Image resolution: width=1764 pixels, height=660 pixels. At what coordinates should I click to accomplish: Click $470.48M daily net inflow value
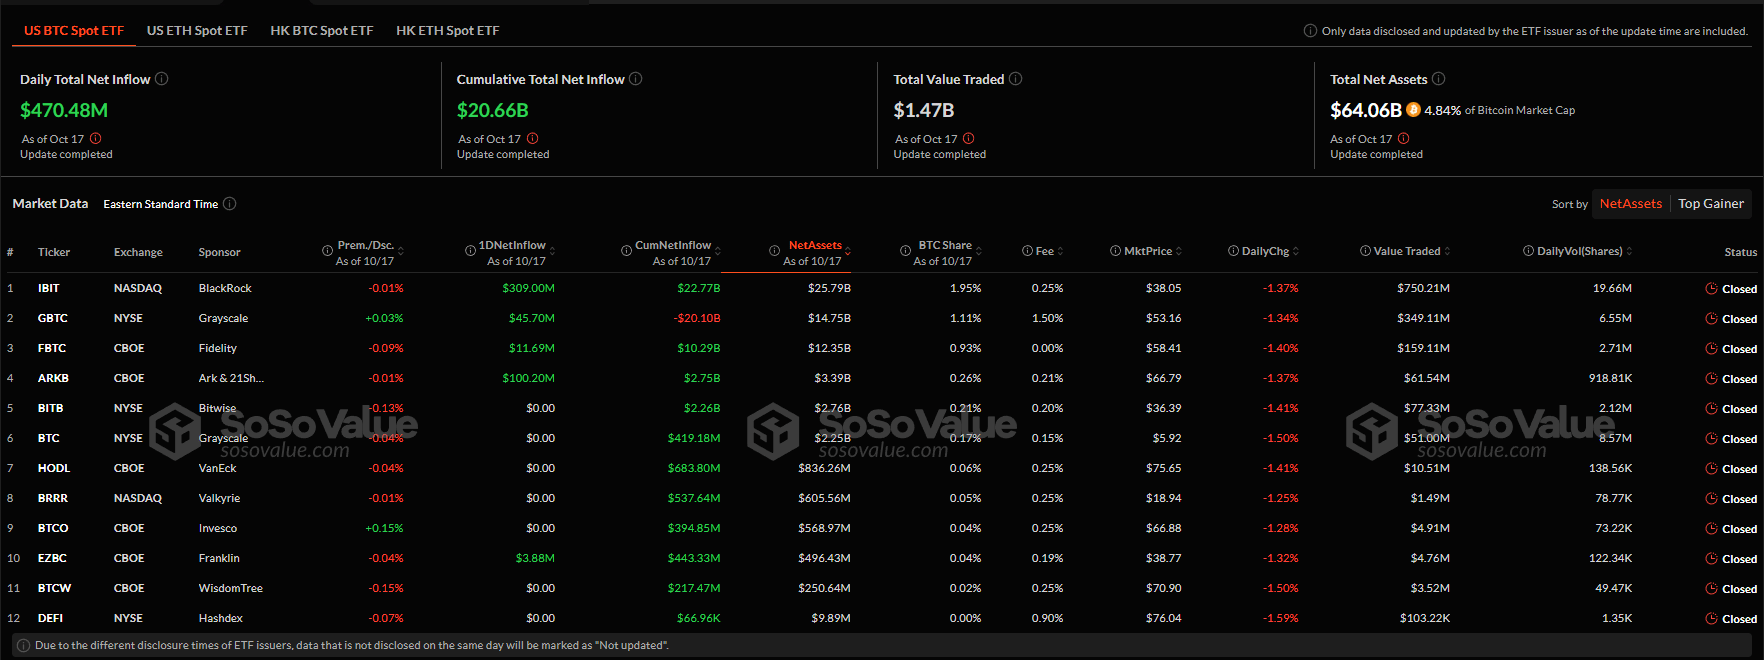click(64, 110)
